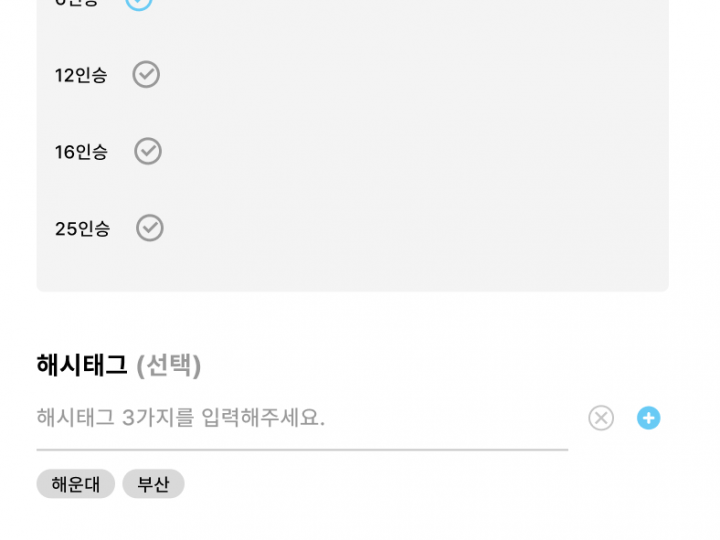Tap the cut-off seating label at top

tap(77, 2)
